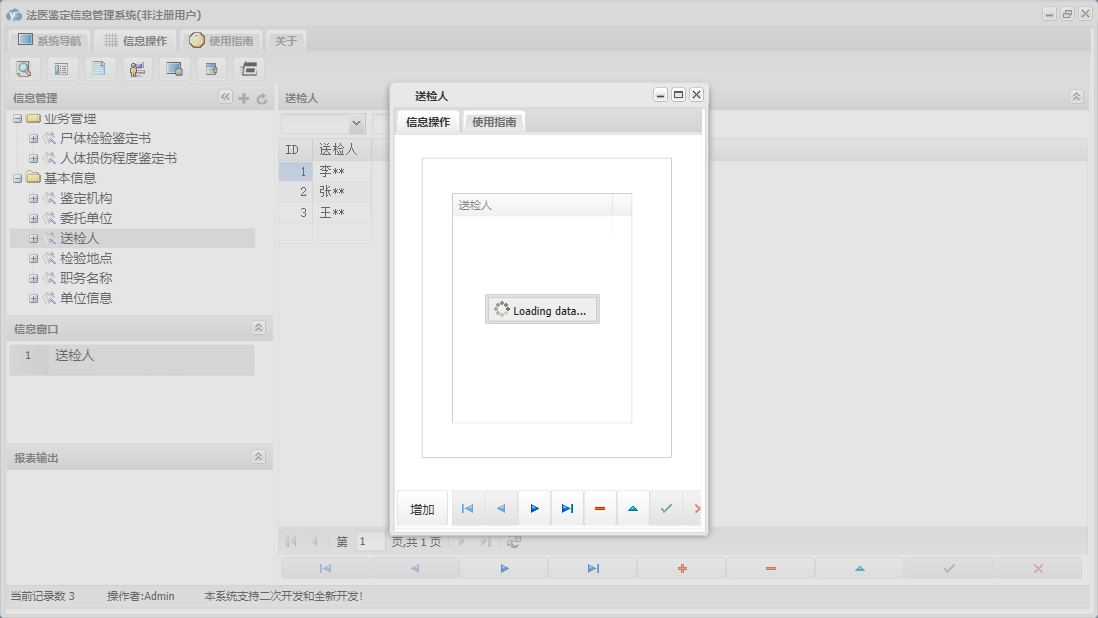Go to next record in 送检人 dialog
1098x618 pixels.
(x=534, y=509)
